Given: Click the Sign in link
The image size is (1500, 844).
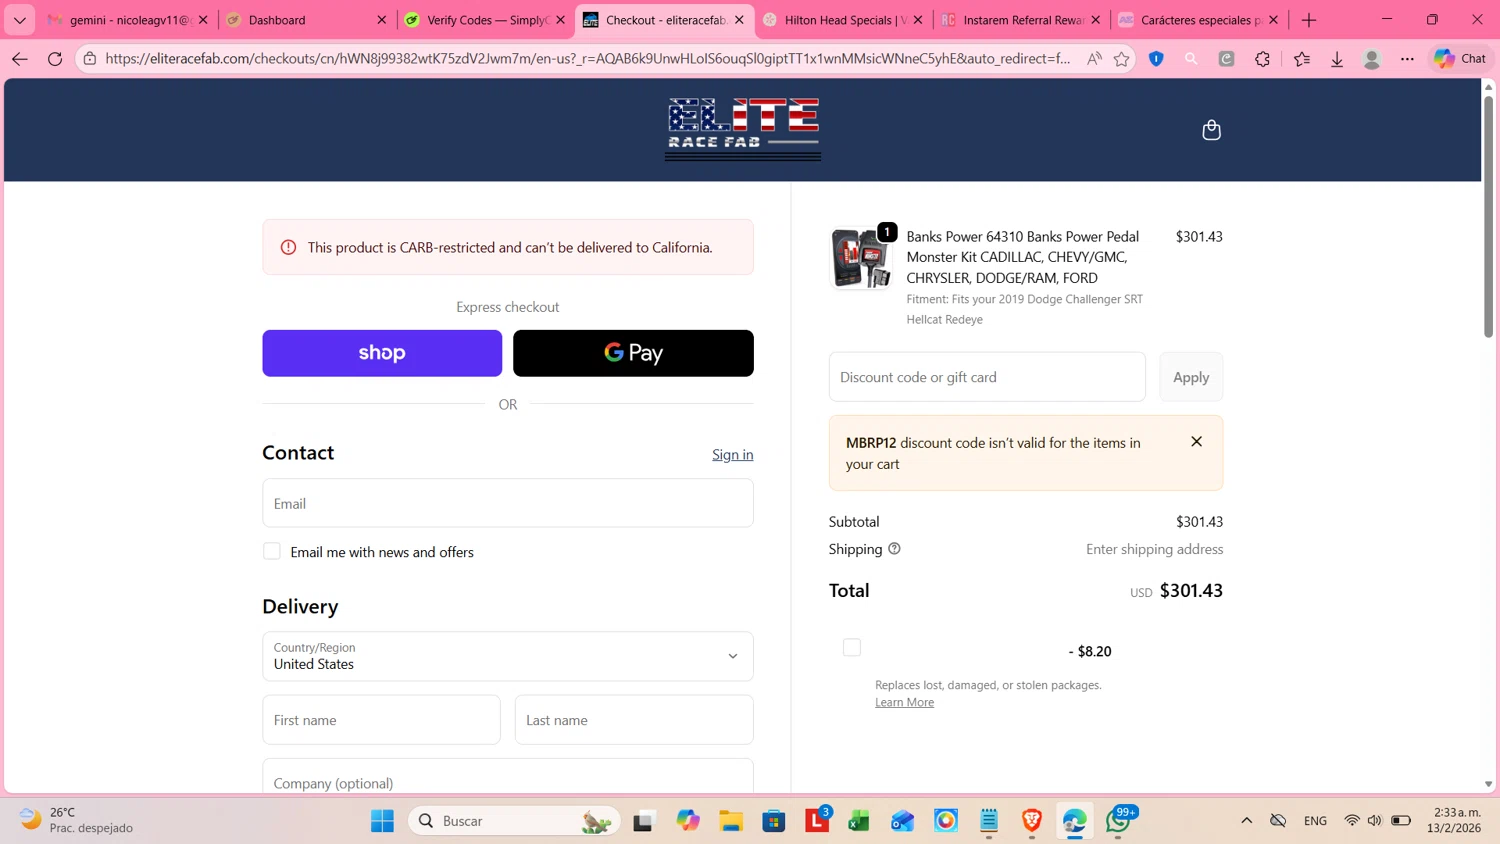Looking at the screenshot, I should click(x=733, y=454).
